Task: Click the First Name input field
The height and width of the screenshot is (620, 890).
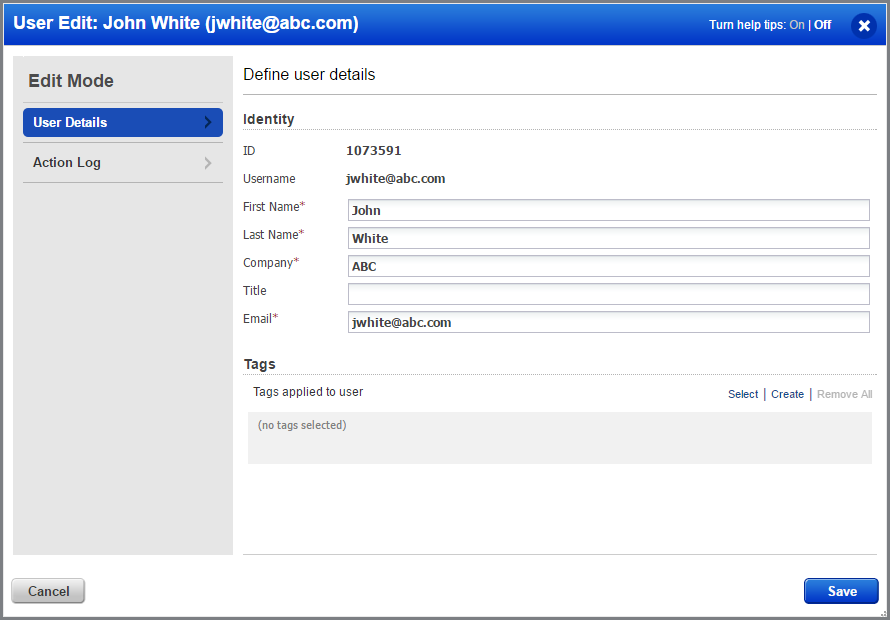Action: pyautogui.click(x=608, y=210)
